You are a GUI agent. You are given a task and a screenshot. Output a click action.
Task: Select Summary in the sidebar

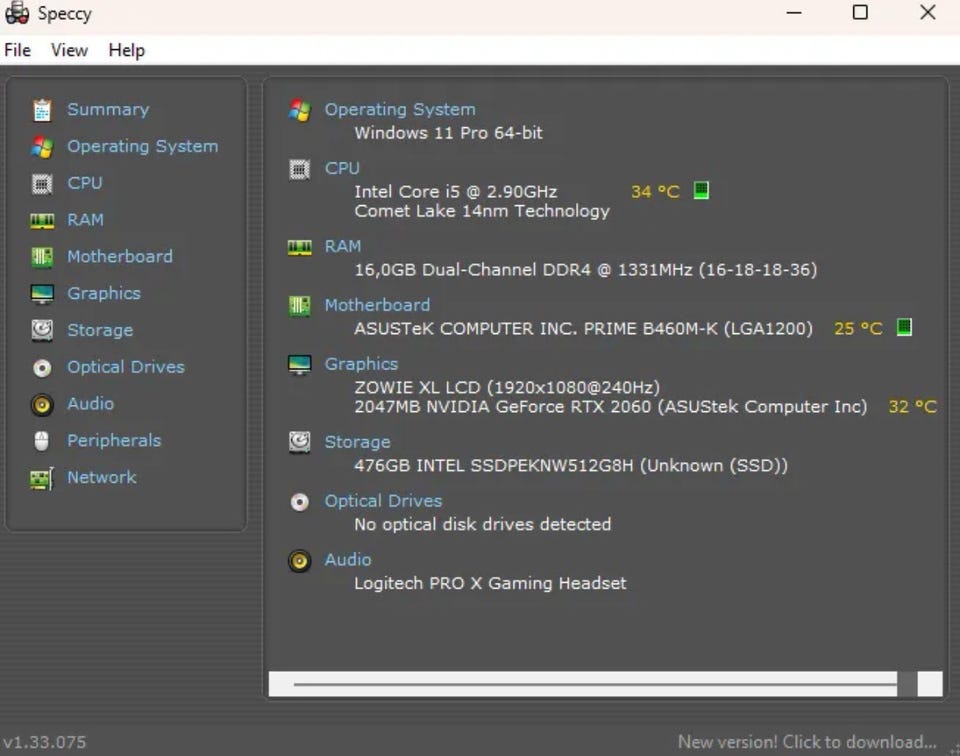pyautogui.click(x=108, y=110)
